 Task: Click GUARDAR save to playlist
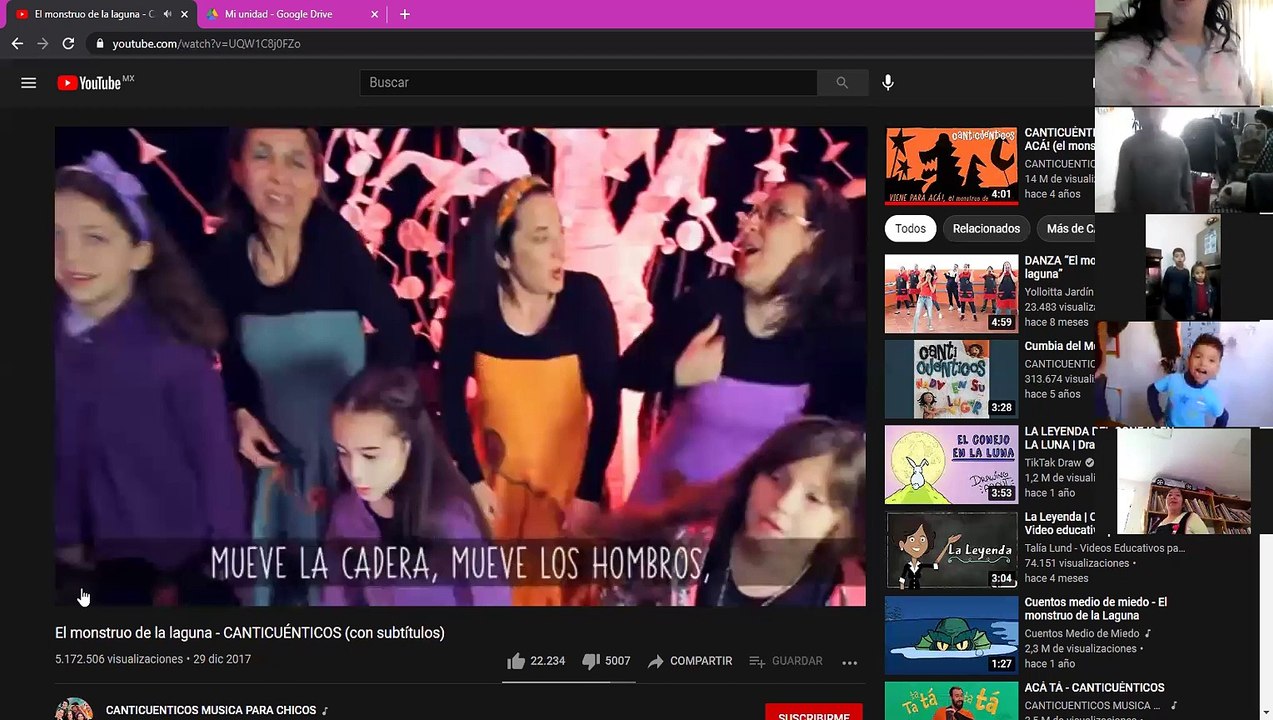786,661
